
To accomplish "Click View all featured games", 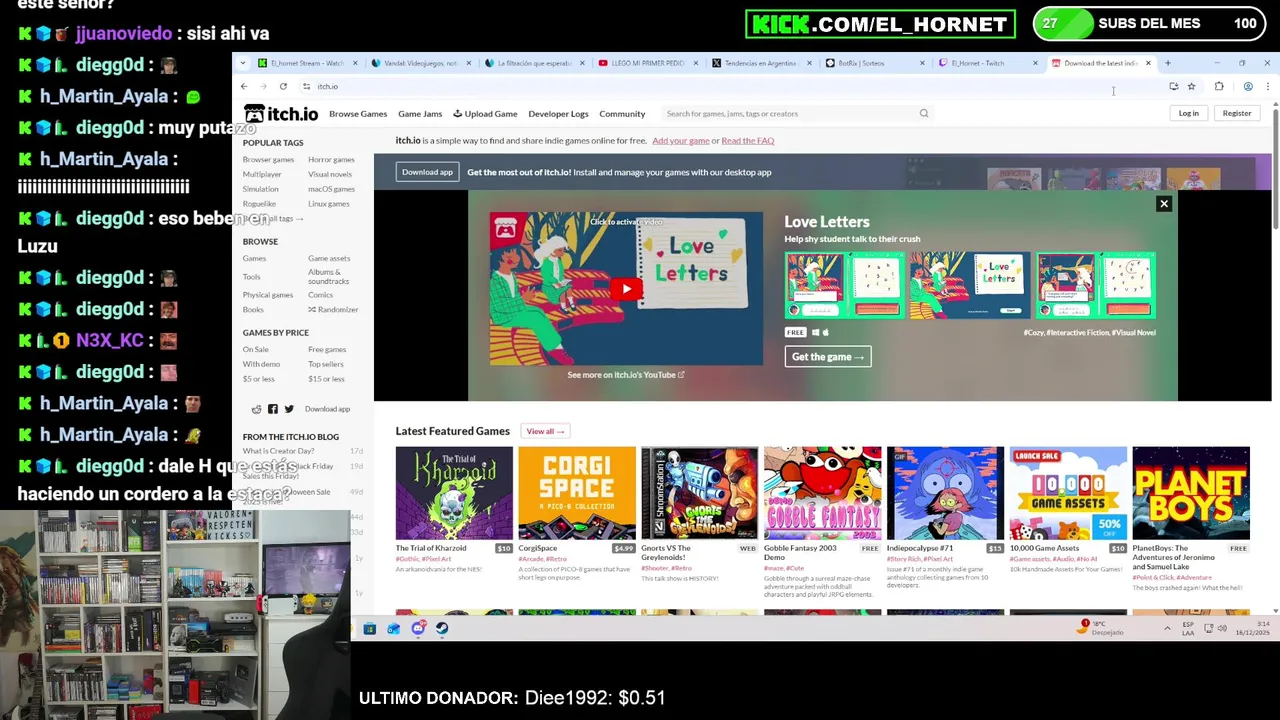I will (545, 431).
